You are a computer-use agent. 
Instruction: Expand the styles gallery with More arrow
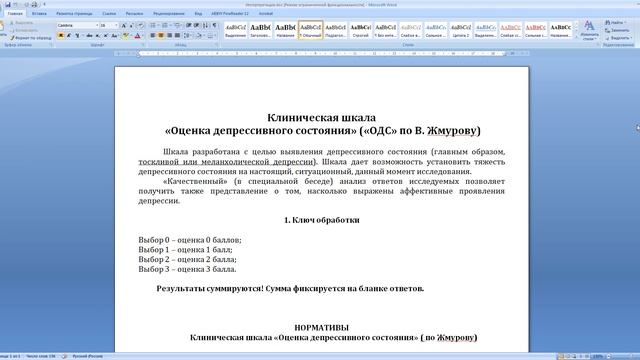(576, 37)
